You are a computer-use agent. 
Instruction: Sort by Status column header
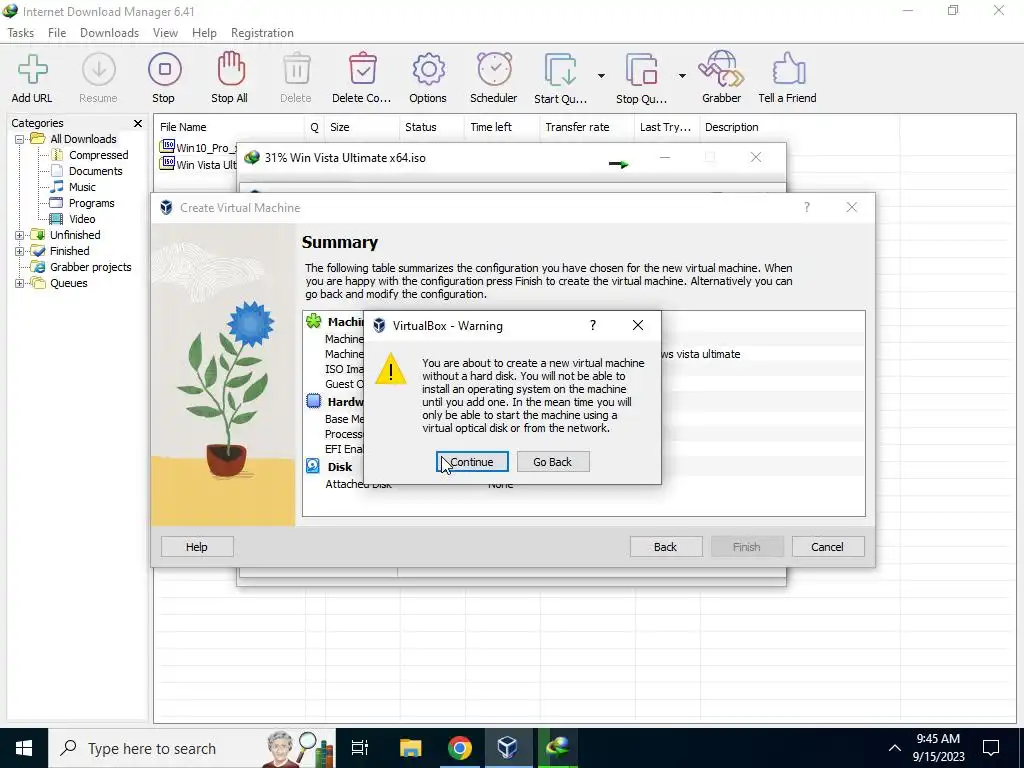coord(432,127)
